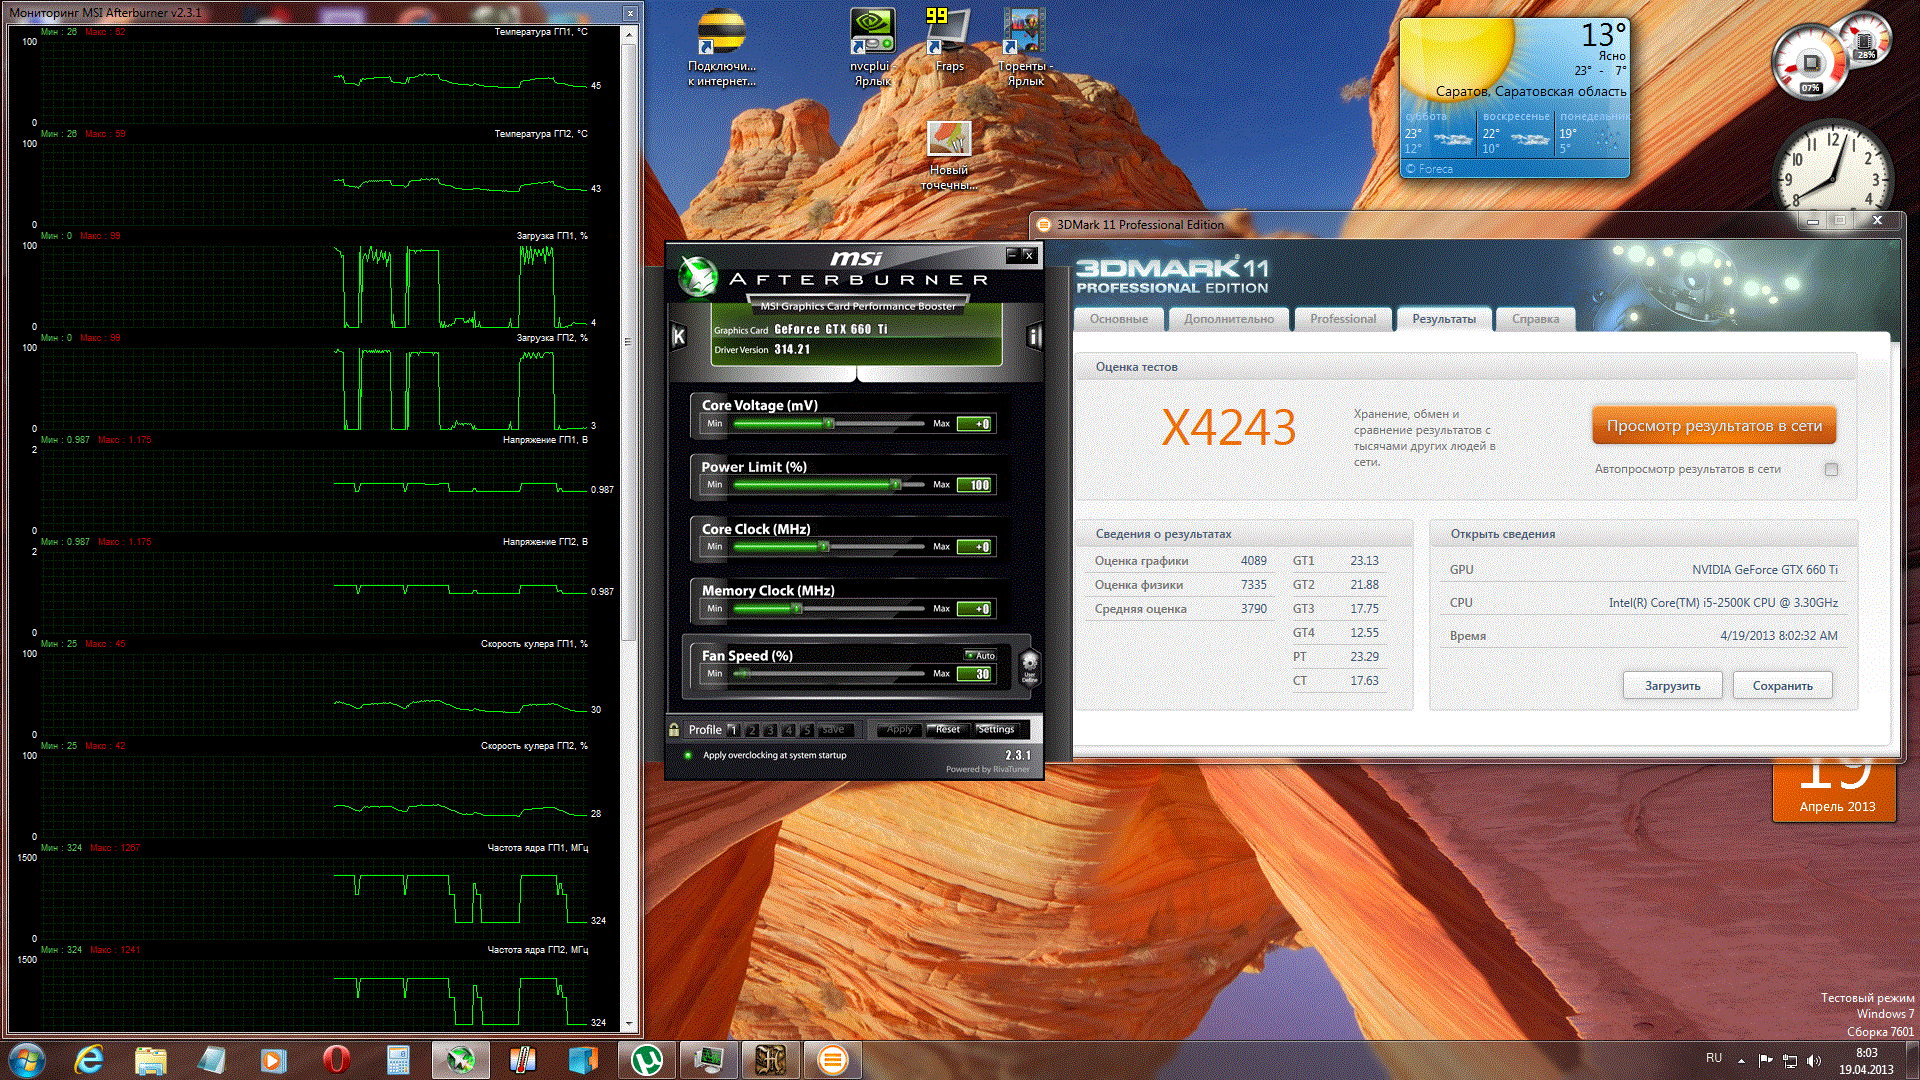Viewport: 1920px width, 1080px height.
Task: Click the Power Limit slider handle
Action: pos(895,485)
